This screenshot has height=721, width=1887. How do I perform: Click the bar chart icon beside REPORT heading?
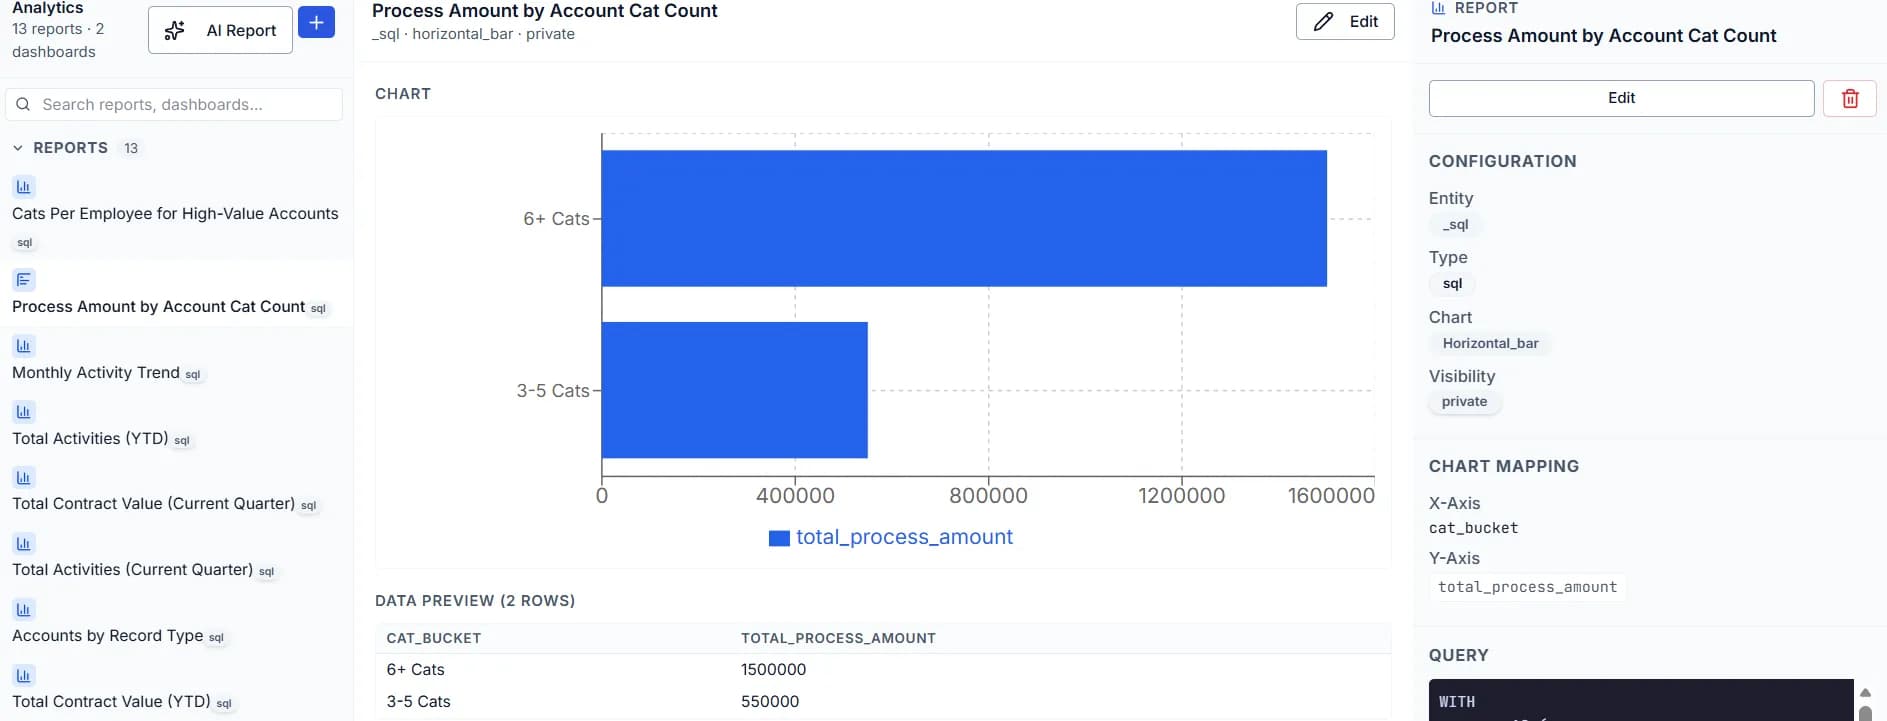pos(1438,7)
